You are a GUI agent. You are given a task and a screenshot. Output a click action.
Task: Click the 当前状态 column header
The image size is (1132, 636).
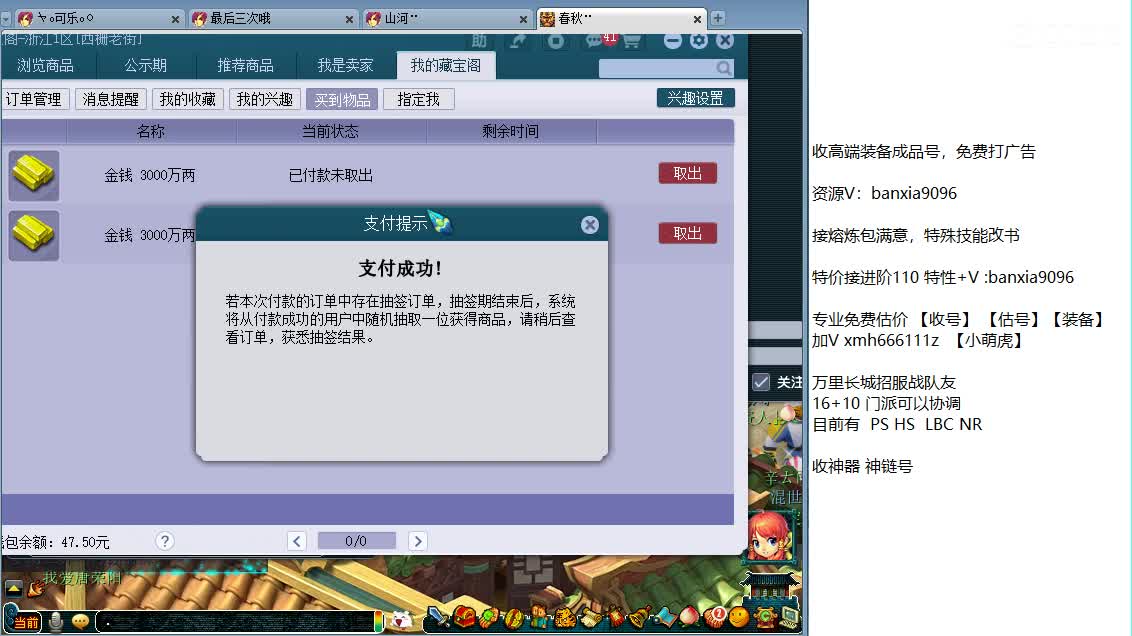331,131
